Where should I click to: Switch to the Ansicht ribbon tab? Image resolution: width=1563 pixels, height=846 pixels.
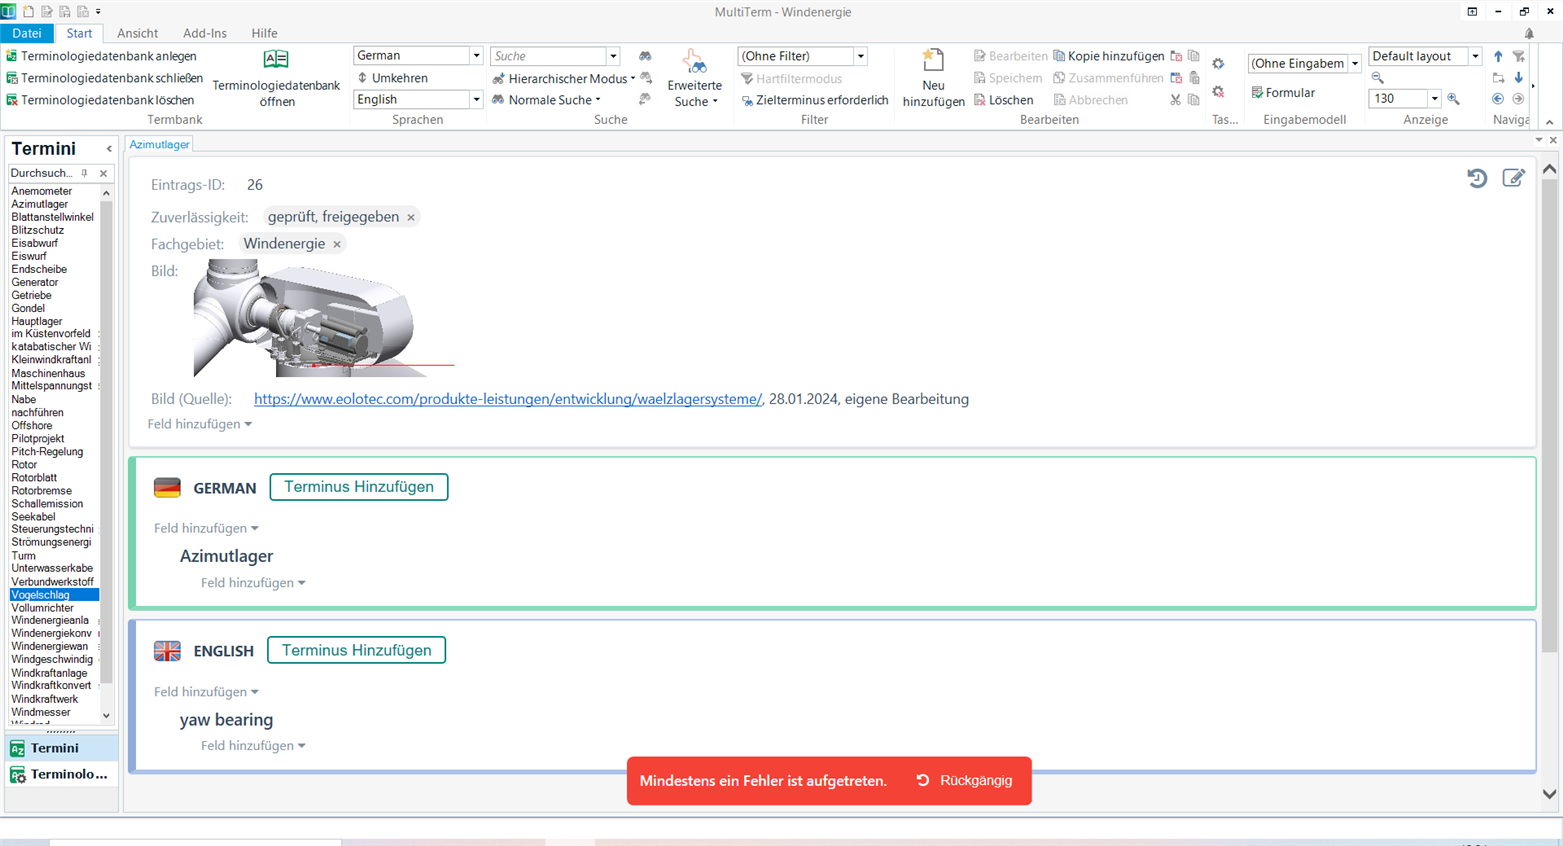pyautogui.click(x=137, y=33)
